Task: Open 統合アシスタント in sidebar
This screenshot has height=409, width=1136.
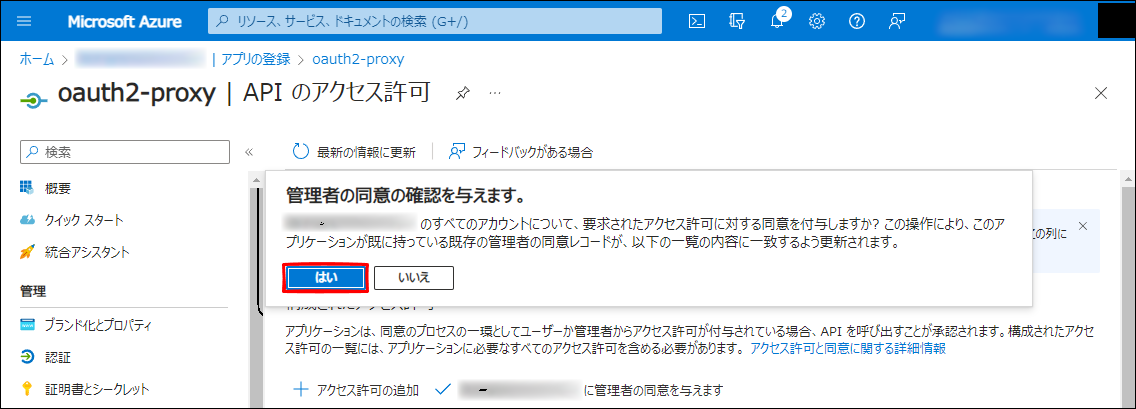Action: (x=87, y=252)
